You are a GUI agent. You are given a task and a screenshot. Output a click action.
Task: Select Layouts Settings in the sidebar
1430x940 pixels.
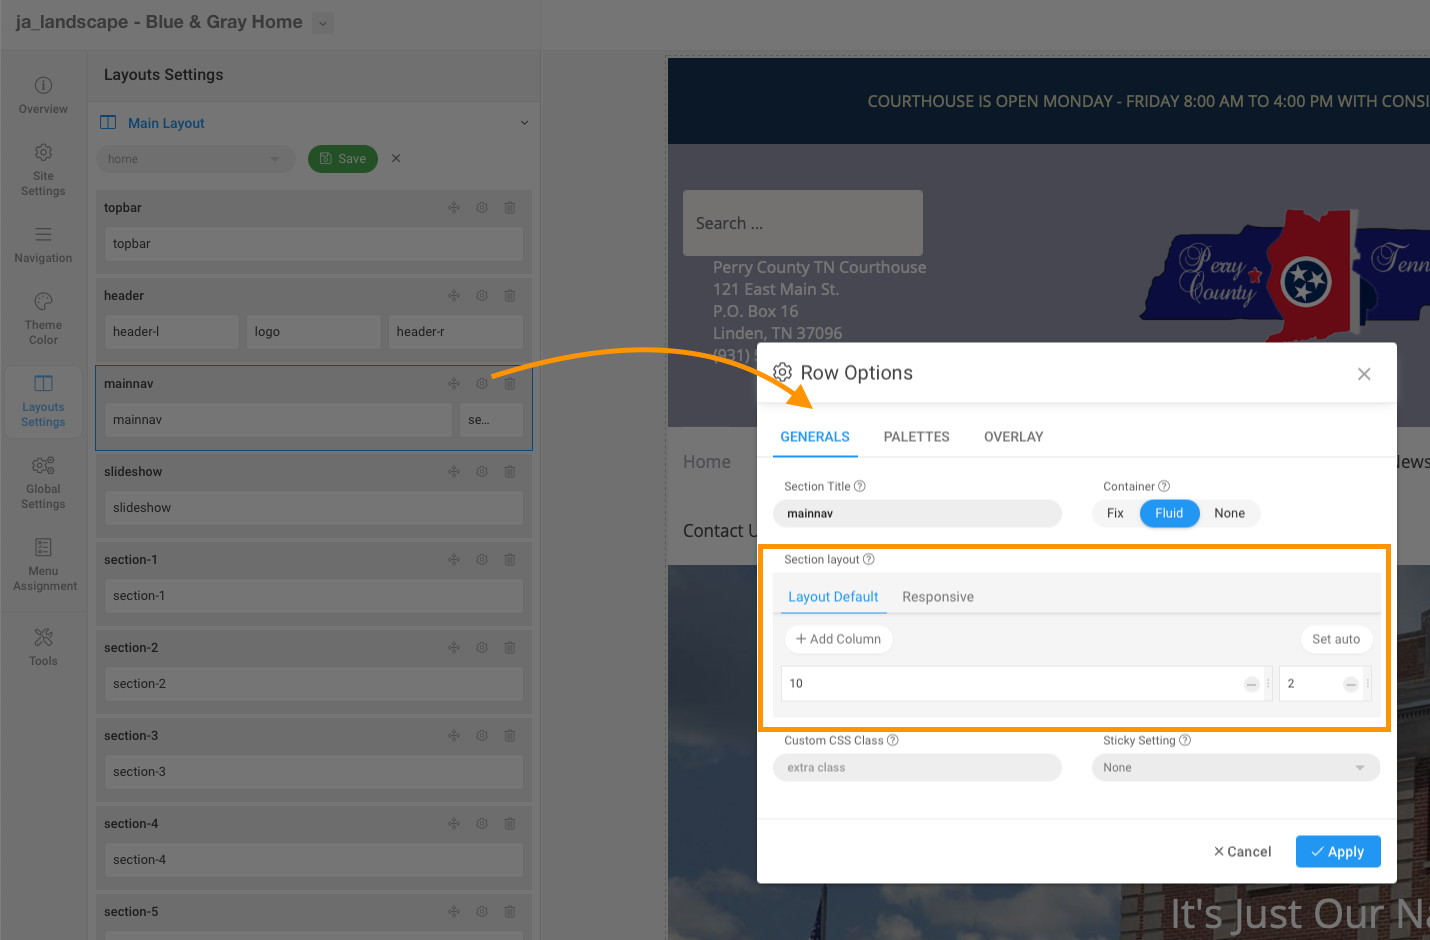pyautogui.click(x=43, y=400)
